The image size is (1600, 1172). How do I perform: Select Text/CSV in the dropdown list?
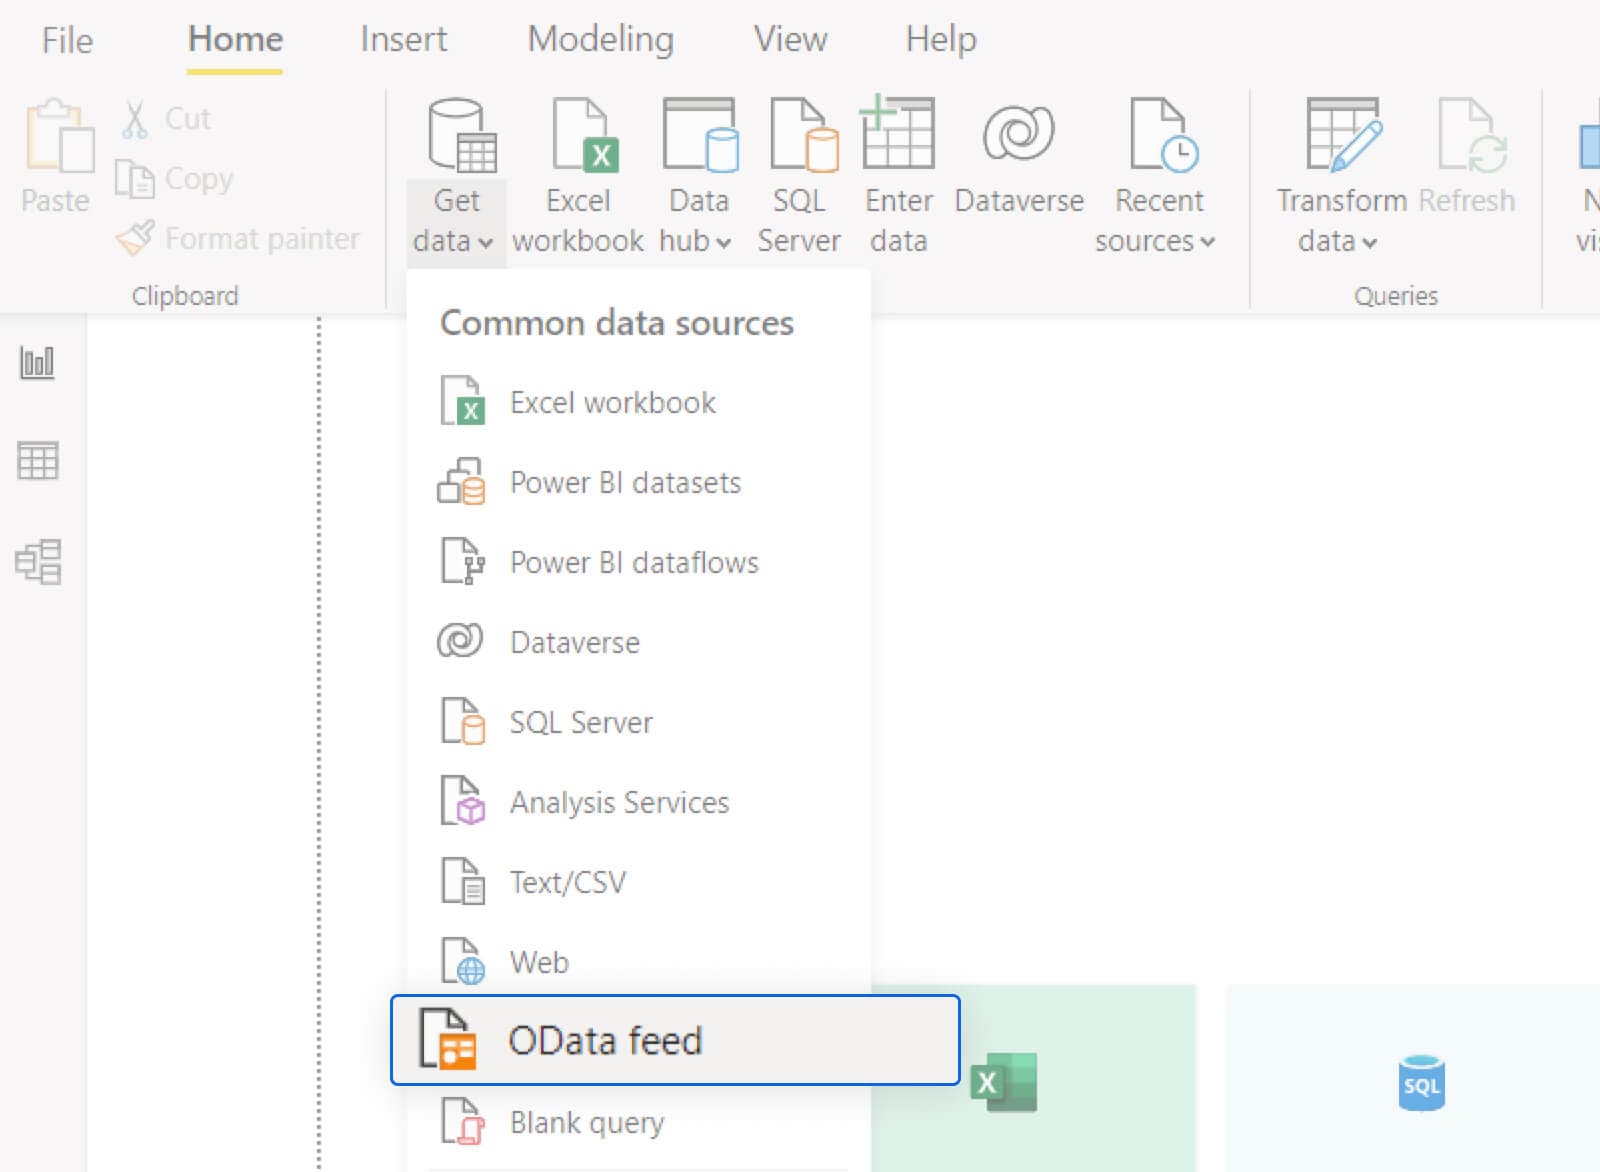[x=638, y=882]
